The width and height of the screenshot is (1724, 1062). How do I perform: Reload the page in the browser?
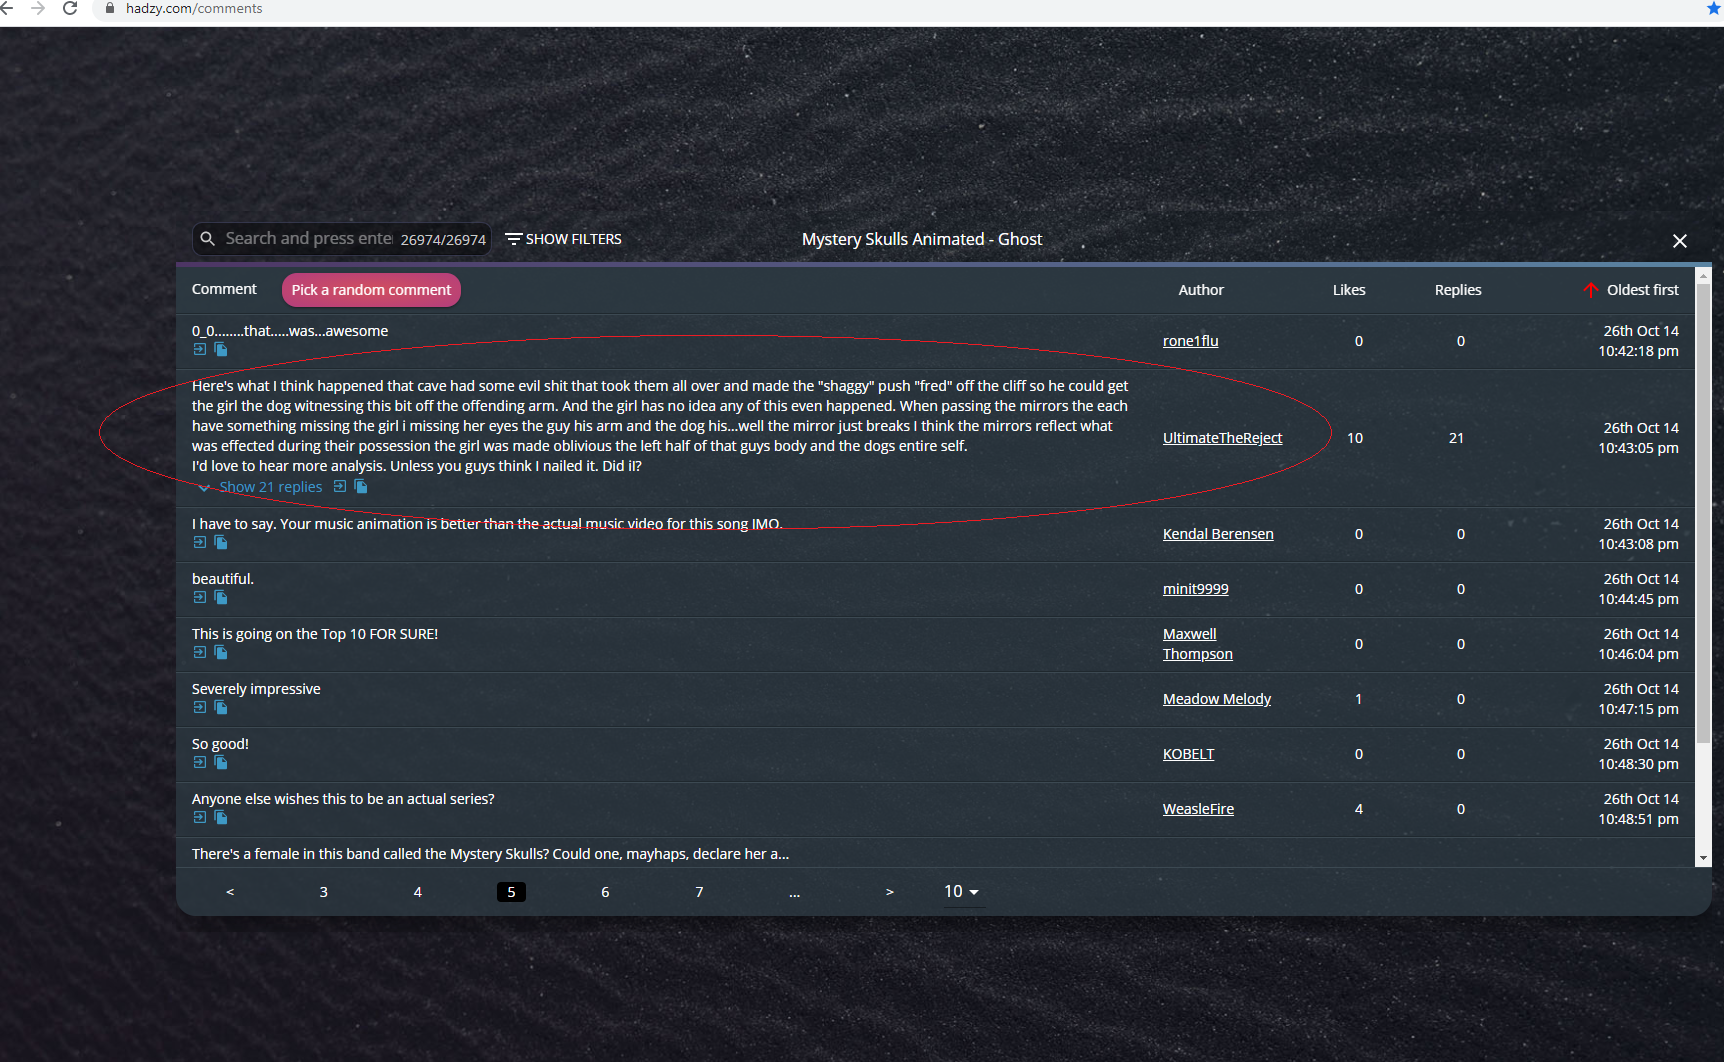coord(70,9)
